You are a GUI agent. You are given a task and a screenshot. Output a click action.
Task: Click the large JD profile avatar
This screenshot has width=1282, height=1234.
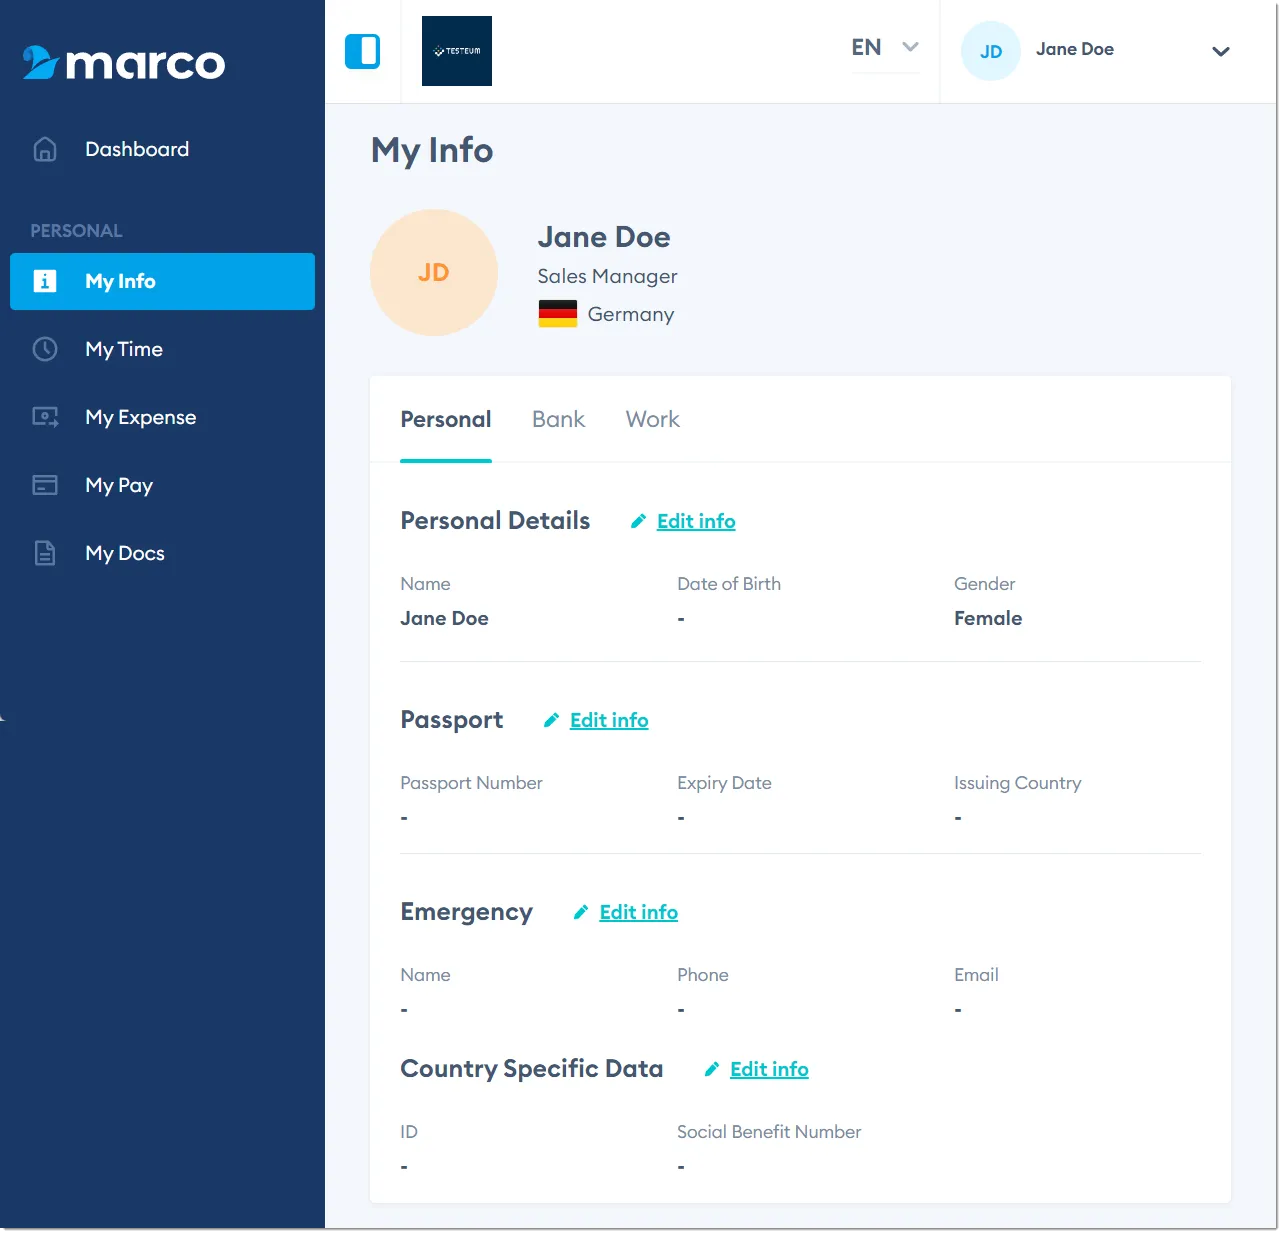434,273
